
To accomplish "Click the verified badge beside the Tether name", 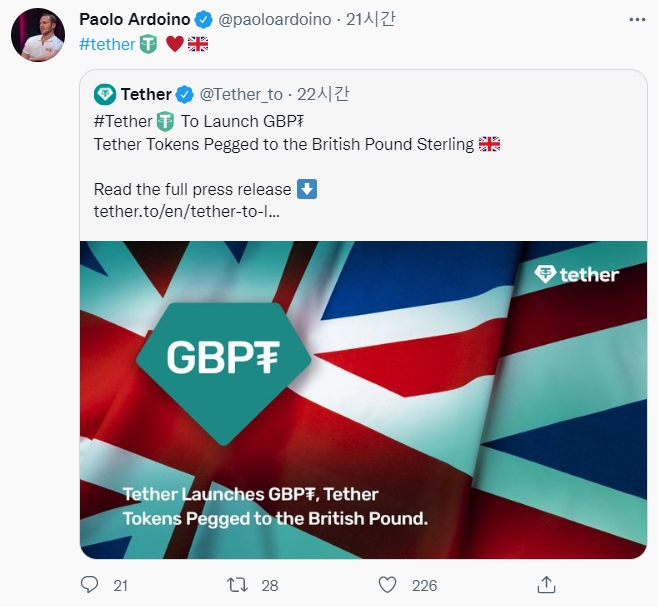I will [x=186, y=95].
